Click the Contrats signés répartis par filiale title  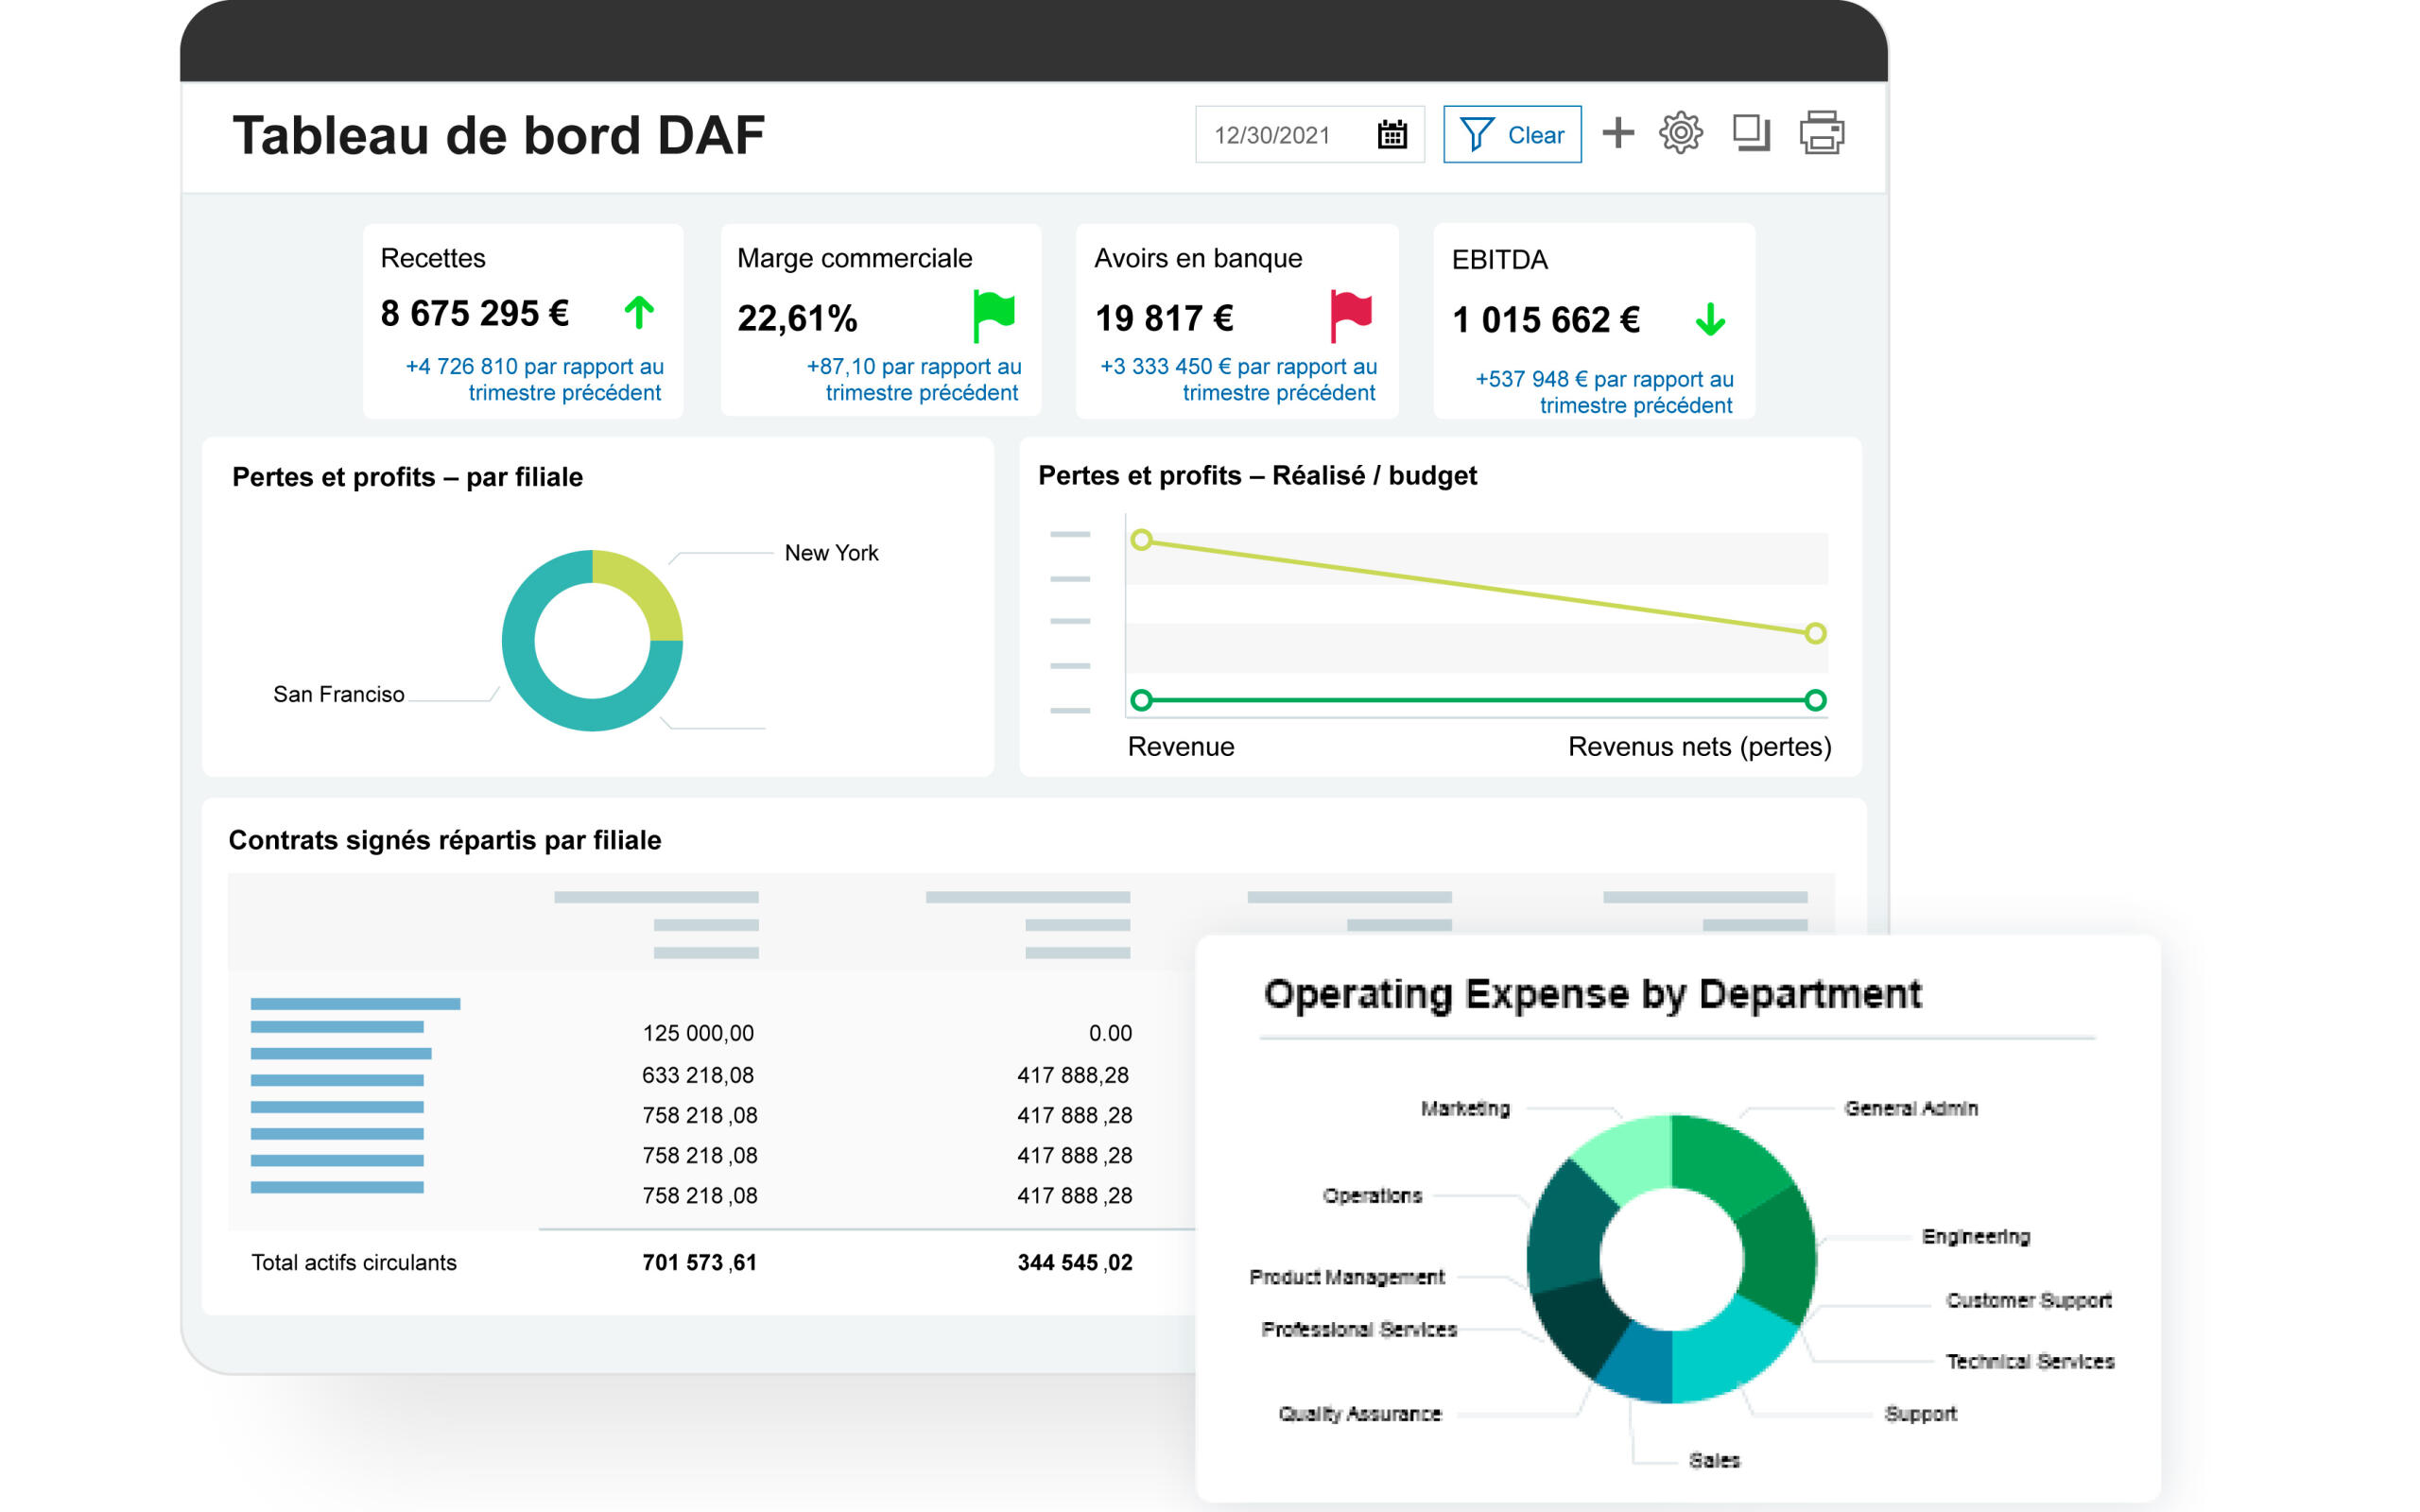[x=445, y=840]
